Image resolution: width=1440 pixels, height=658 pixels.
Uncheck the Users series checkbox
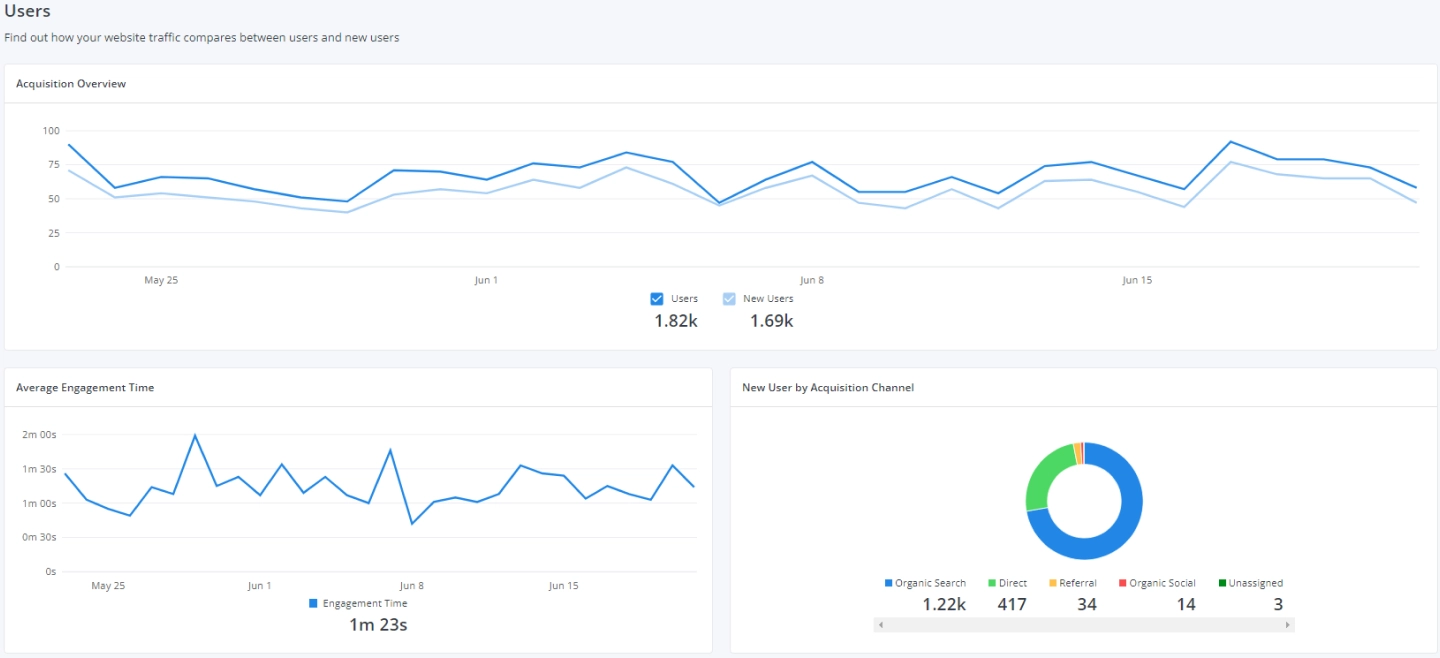coord(657,298)
